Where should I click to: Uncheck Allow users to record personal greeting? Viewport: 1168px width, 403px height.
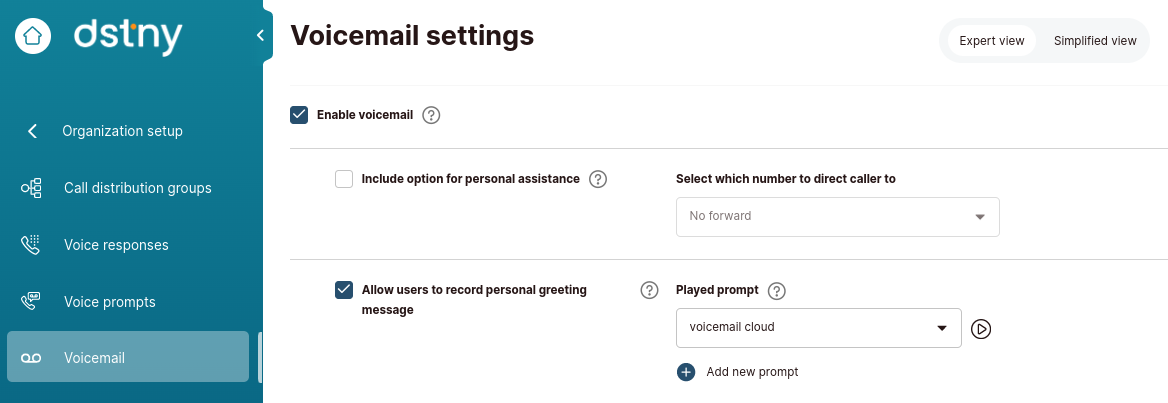coord(344,290)
